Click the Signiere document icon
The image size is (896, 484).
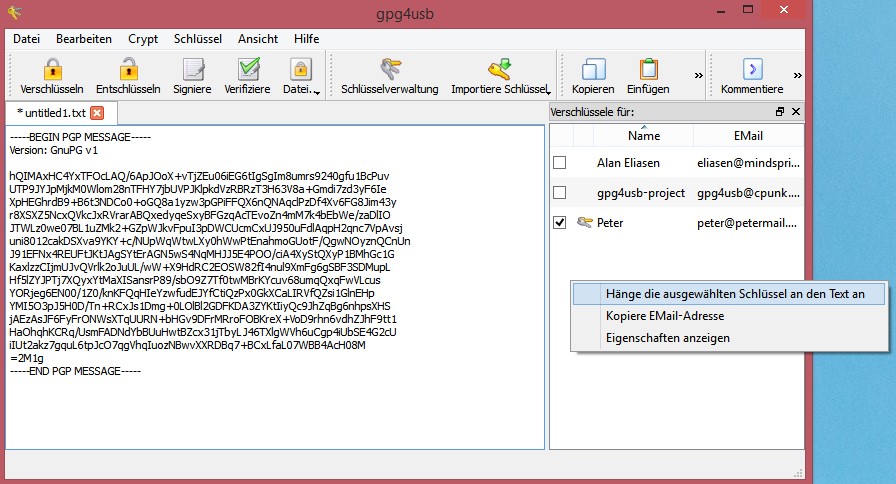[192, 70]
